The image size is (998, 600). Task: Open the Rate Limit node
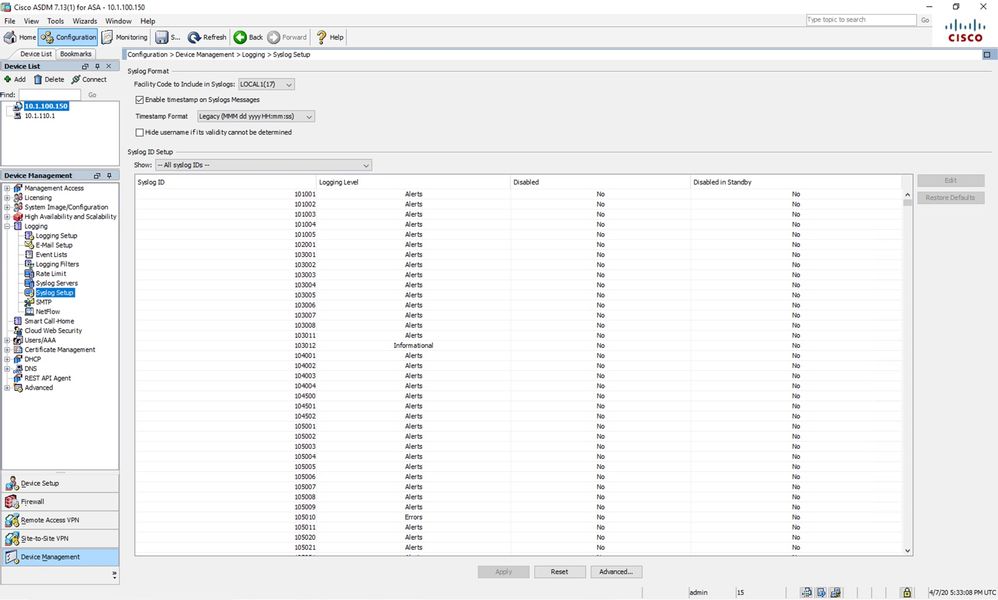51,274
